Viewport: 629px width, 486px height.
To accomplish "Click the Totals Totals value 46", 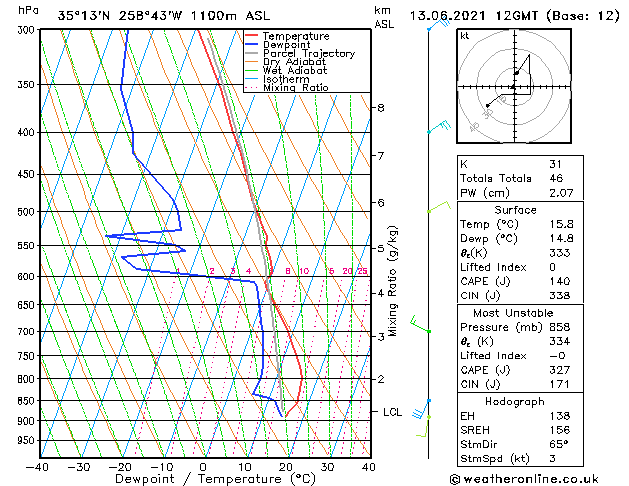I will [x=556, y=178].
